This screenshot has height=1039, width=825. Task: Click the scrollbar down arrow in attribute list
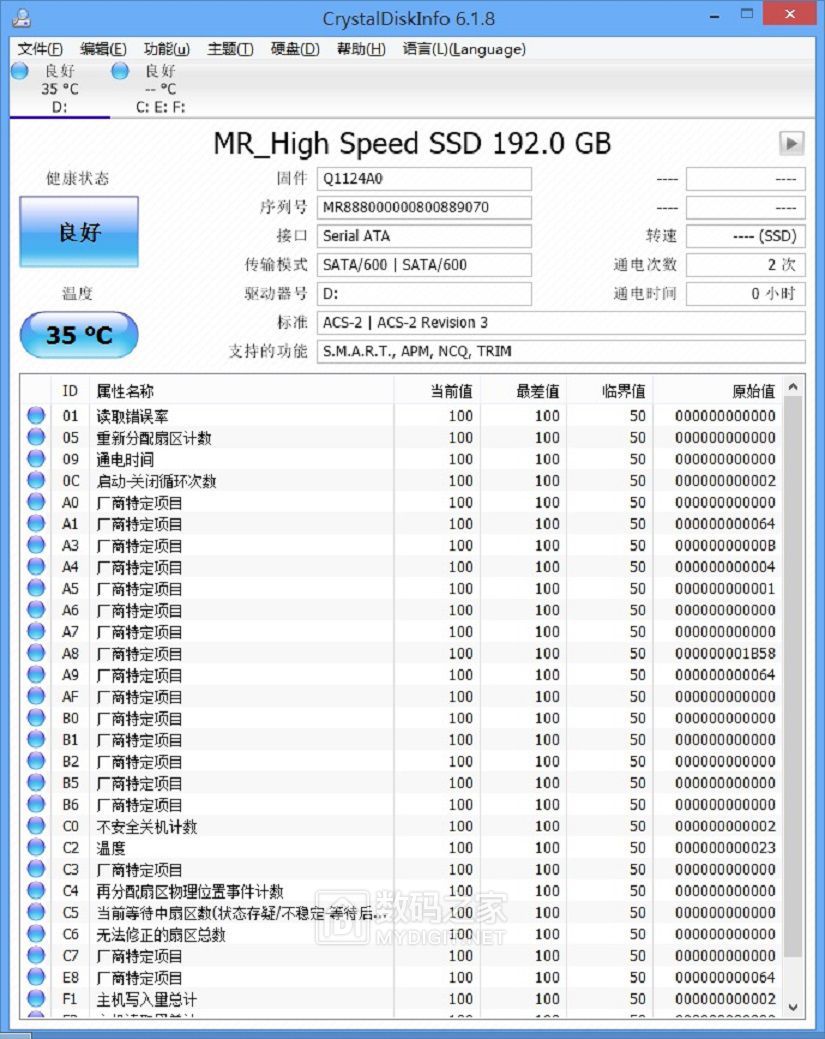coord(794,1006)
